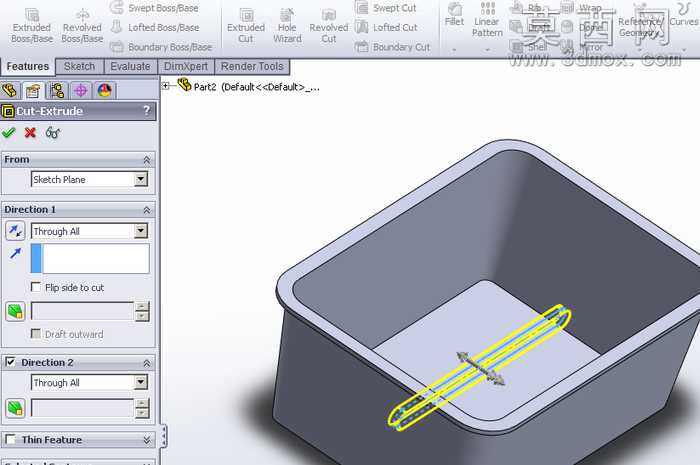Viewport: 700px width, 465px height.
Task: Click Direction of Extrusion selection box
Action: tap(90, 258)
